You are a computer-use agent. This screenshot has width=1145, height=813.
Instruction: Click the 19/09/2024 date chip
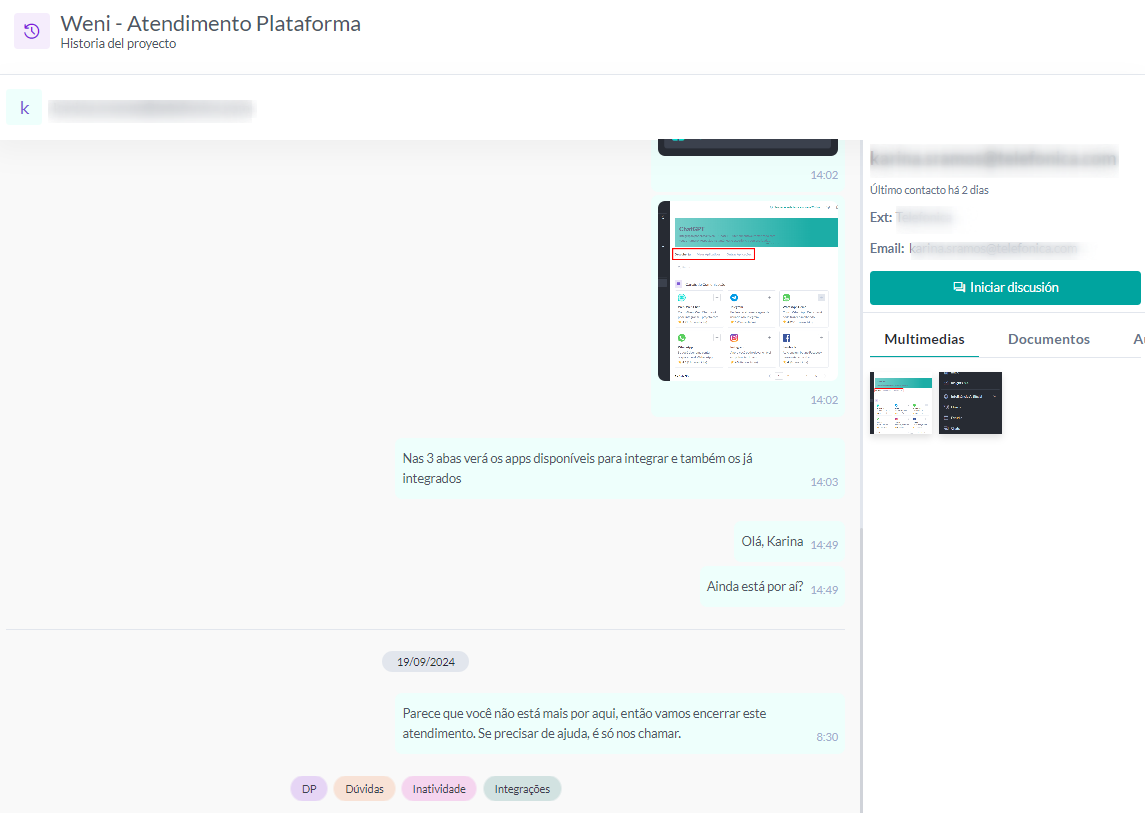coord(425,662)
